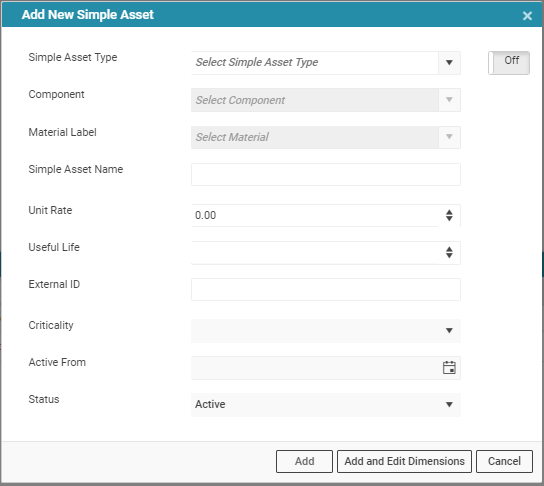This screenshot has width=544, height=486.
Task: Click Add and Edit Dimensions button
Action: coord(404,461)
